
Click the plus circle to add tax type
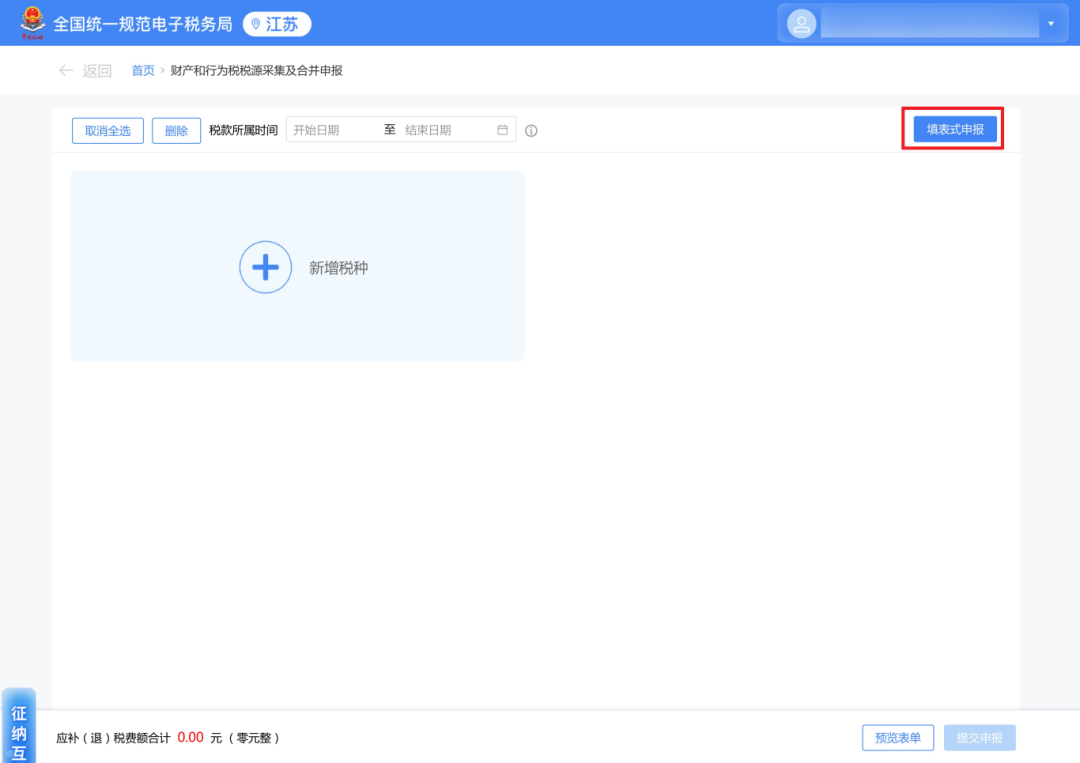pyautogui.click(x=265, y=267)
